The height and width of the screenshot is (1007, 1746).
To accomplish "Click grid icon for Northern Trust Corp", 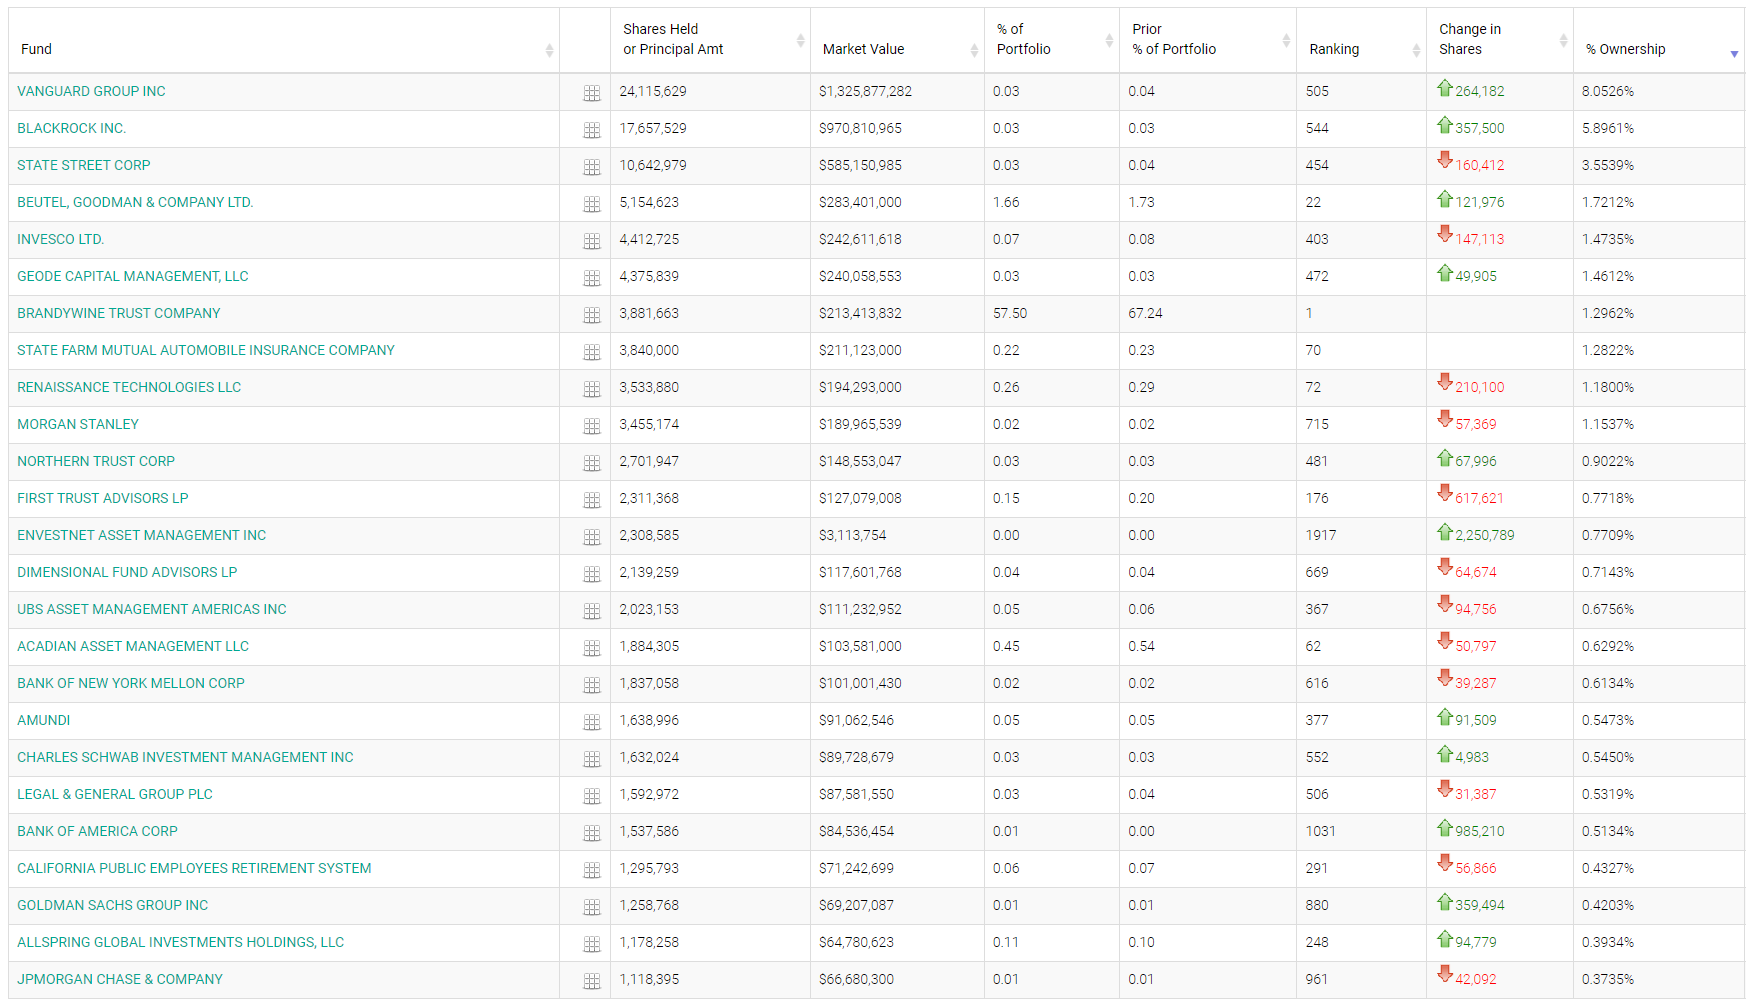I will pyautogui.click(x=592, y=463).
